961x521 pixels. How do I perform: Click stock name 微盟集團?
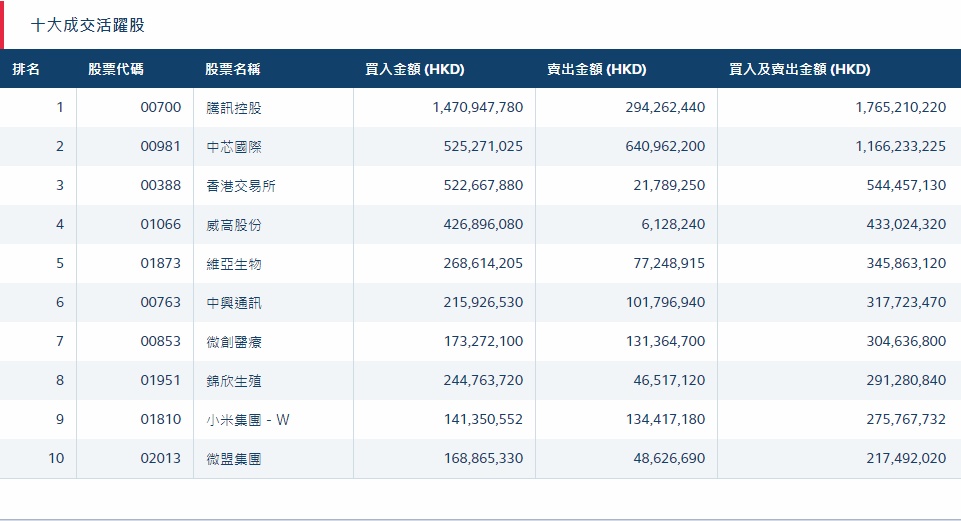(x=234, y=459)
